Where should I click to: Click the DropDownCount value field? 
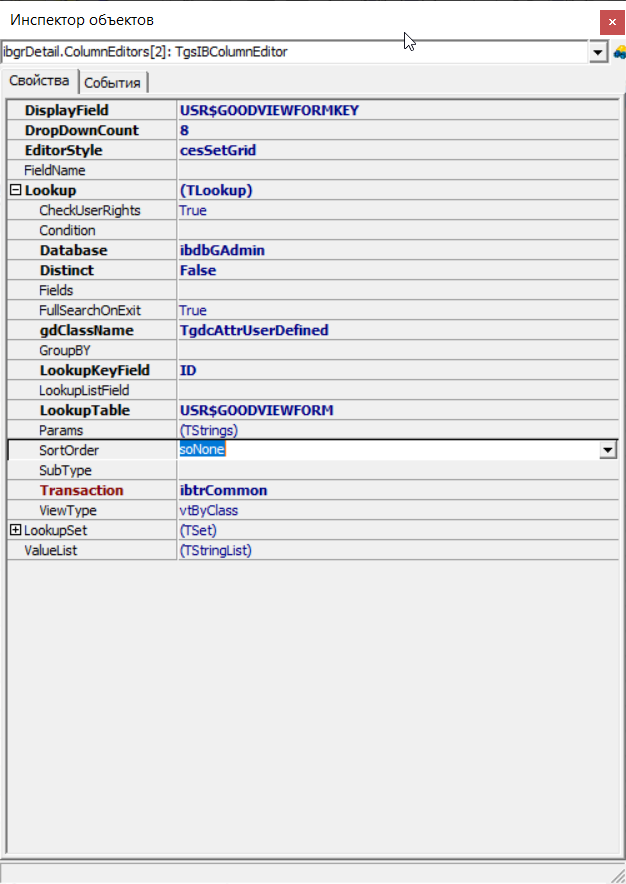tap(390, 130)
